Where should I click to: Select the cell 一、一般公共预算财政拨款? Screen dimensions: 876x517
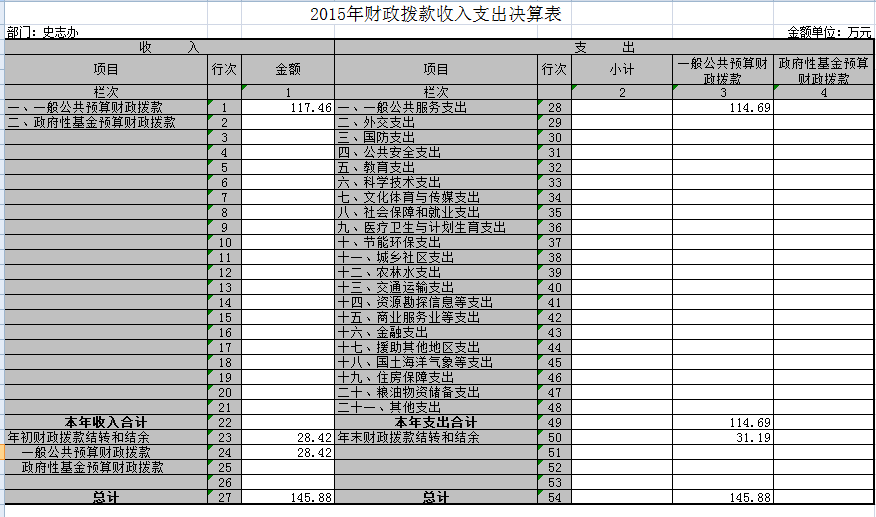106,107
